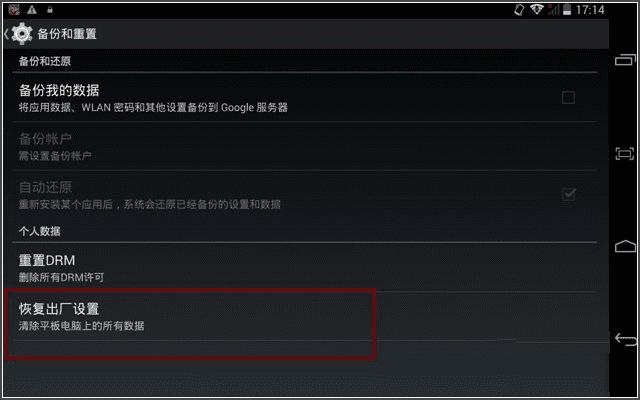Open recent apps from navigation bar
The image size is (640, 400).
click(625, 60)
